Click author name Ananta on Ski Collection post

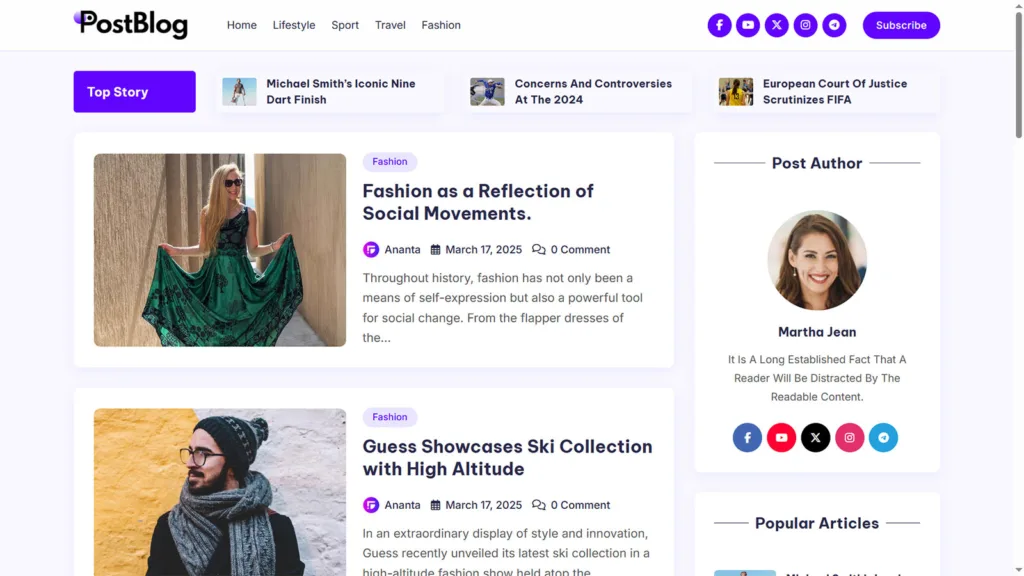(402, 505)
